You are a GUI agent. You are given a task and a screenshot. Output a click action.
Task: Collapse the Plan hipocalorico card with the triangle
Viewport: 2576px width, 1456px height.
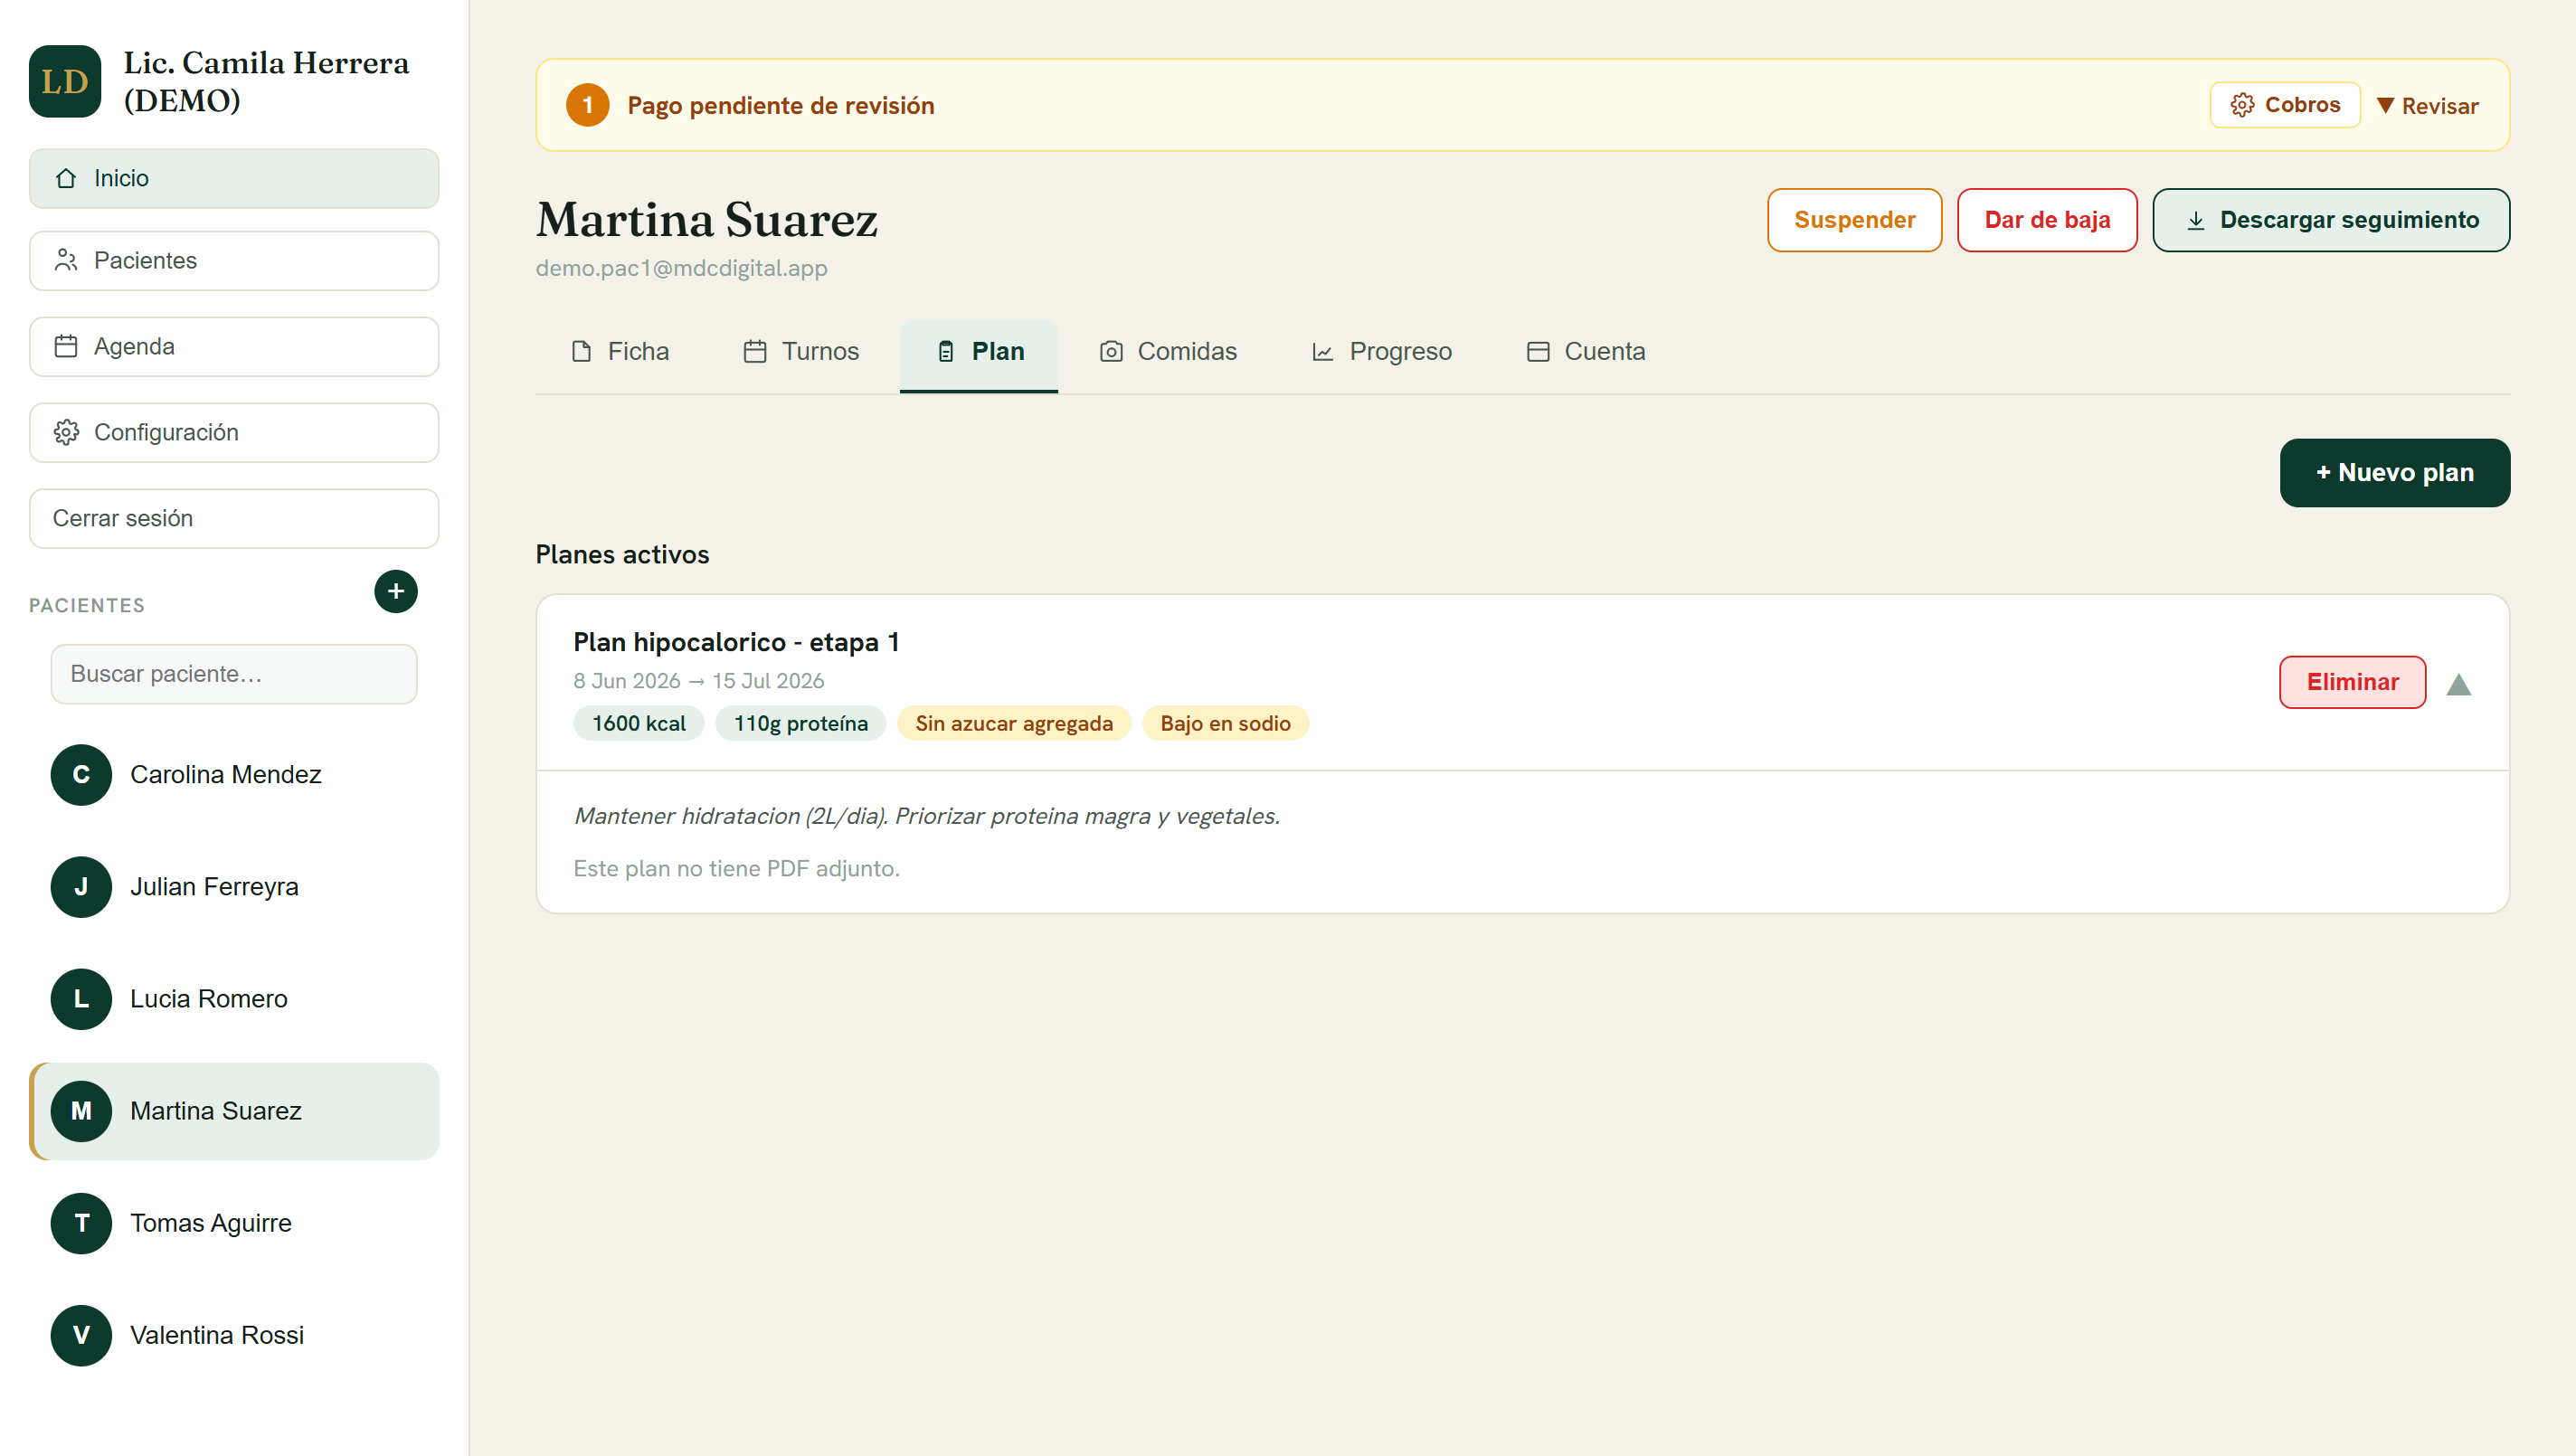coord(2458,684)
